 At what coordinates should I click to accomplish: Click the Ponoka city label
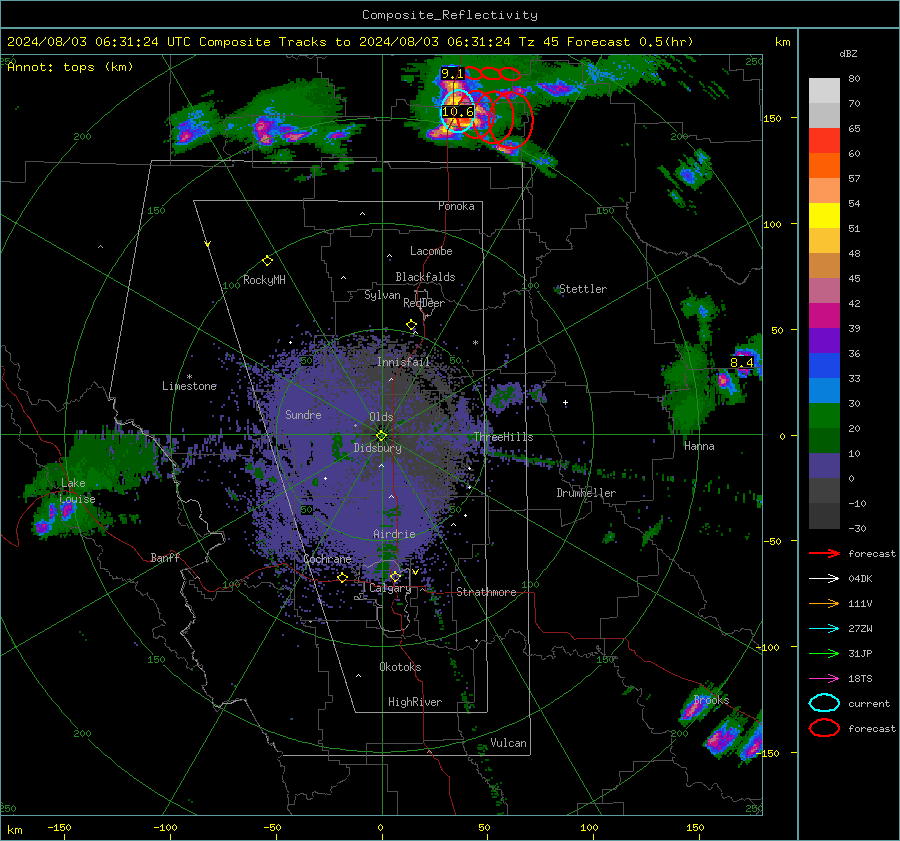(x=456, y=206)
